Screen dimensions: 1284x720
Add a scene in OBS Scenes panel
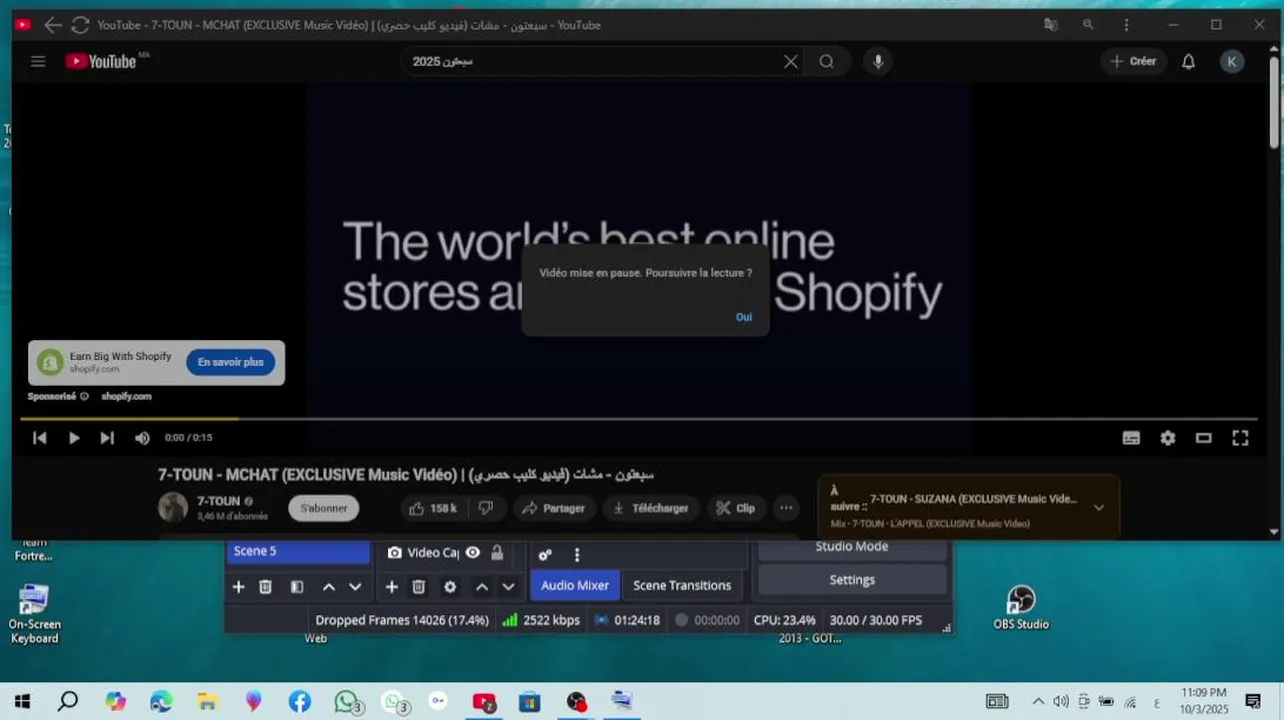[238, 587]
